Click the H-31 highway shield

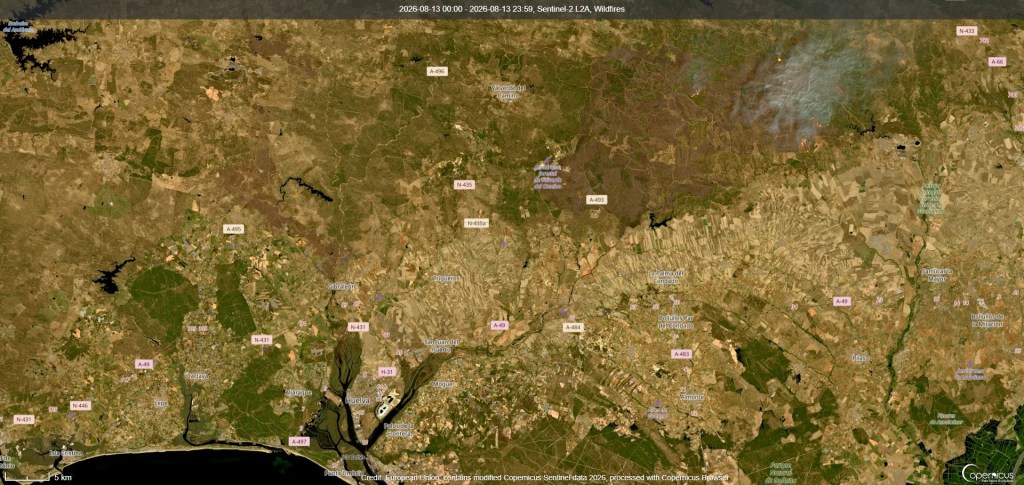click(x=387, y=371)
